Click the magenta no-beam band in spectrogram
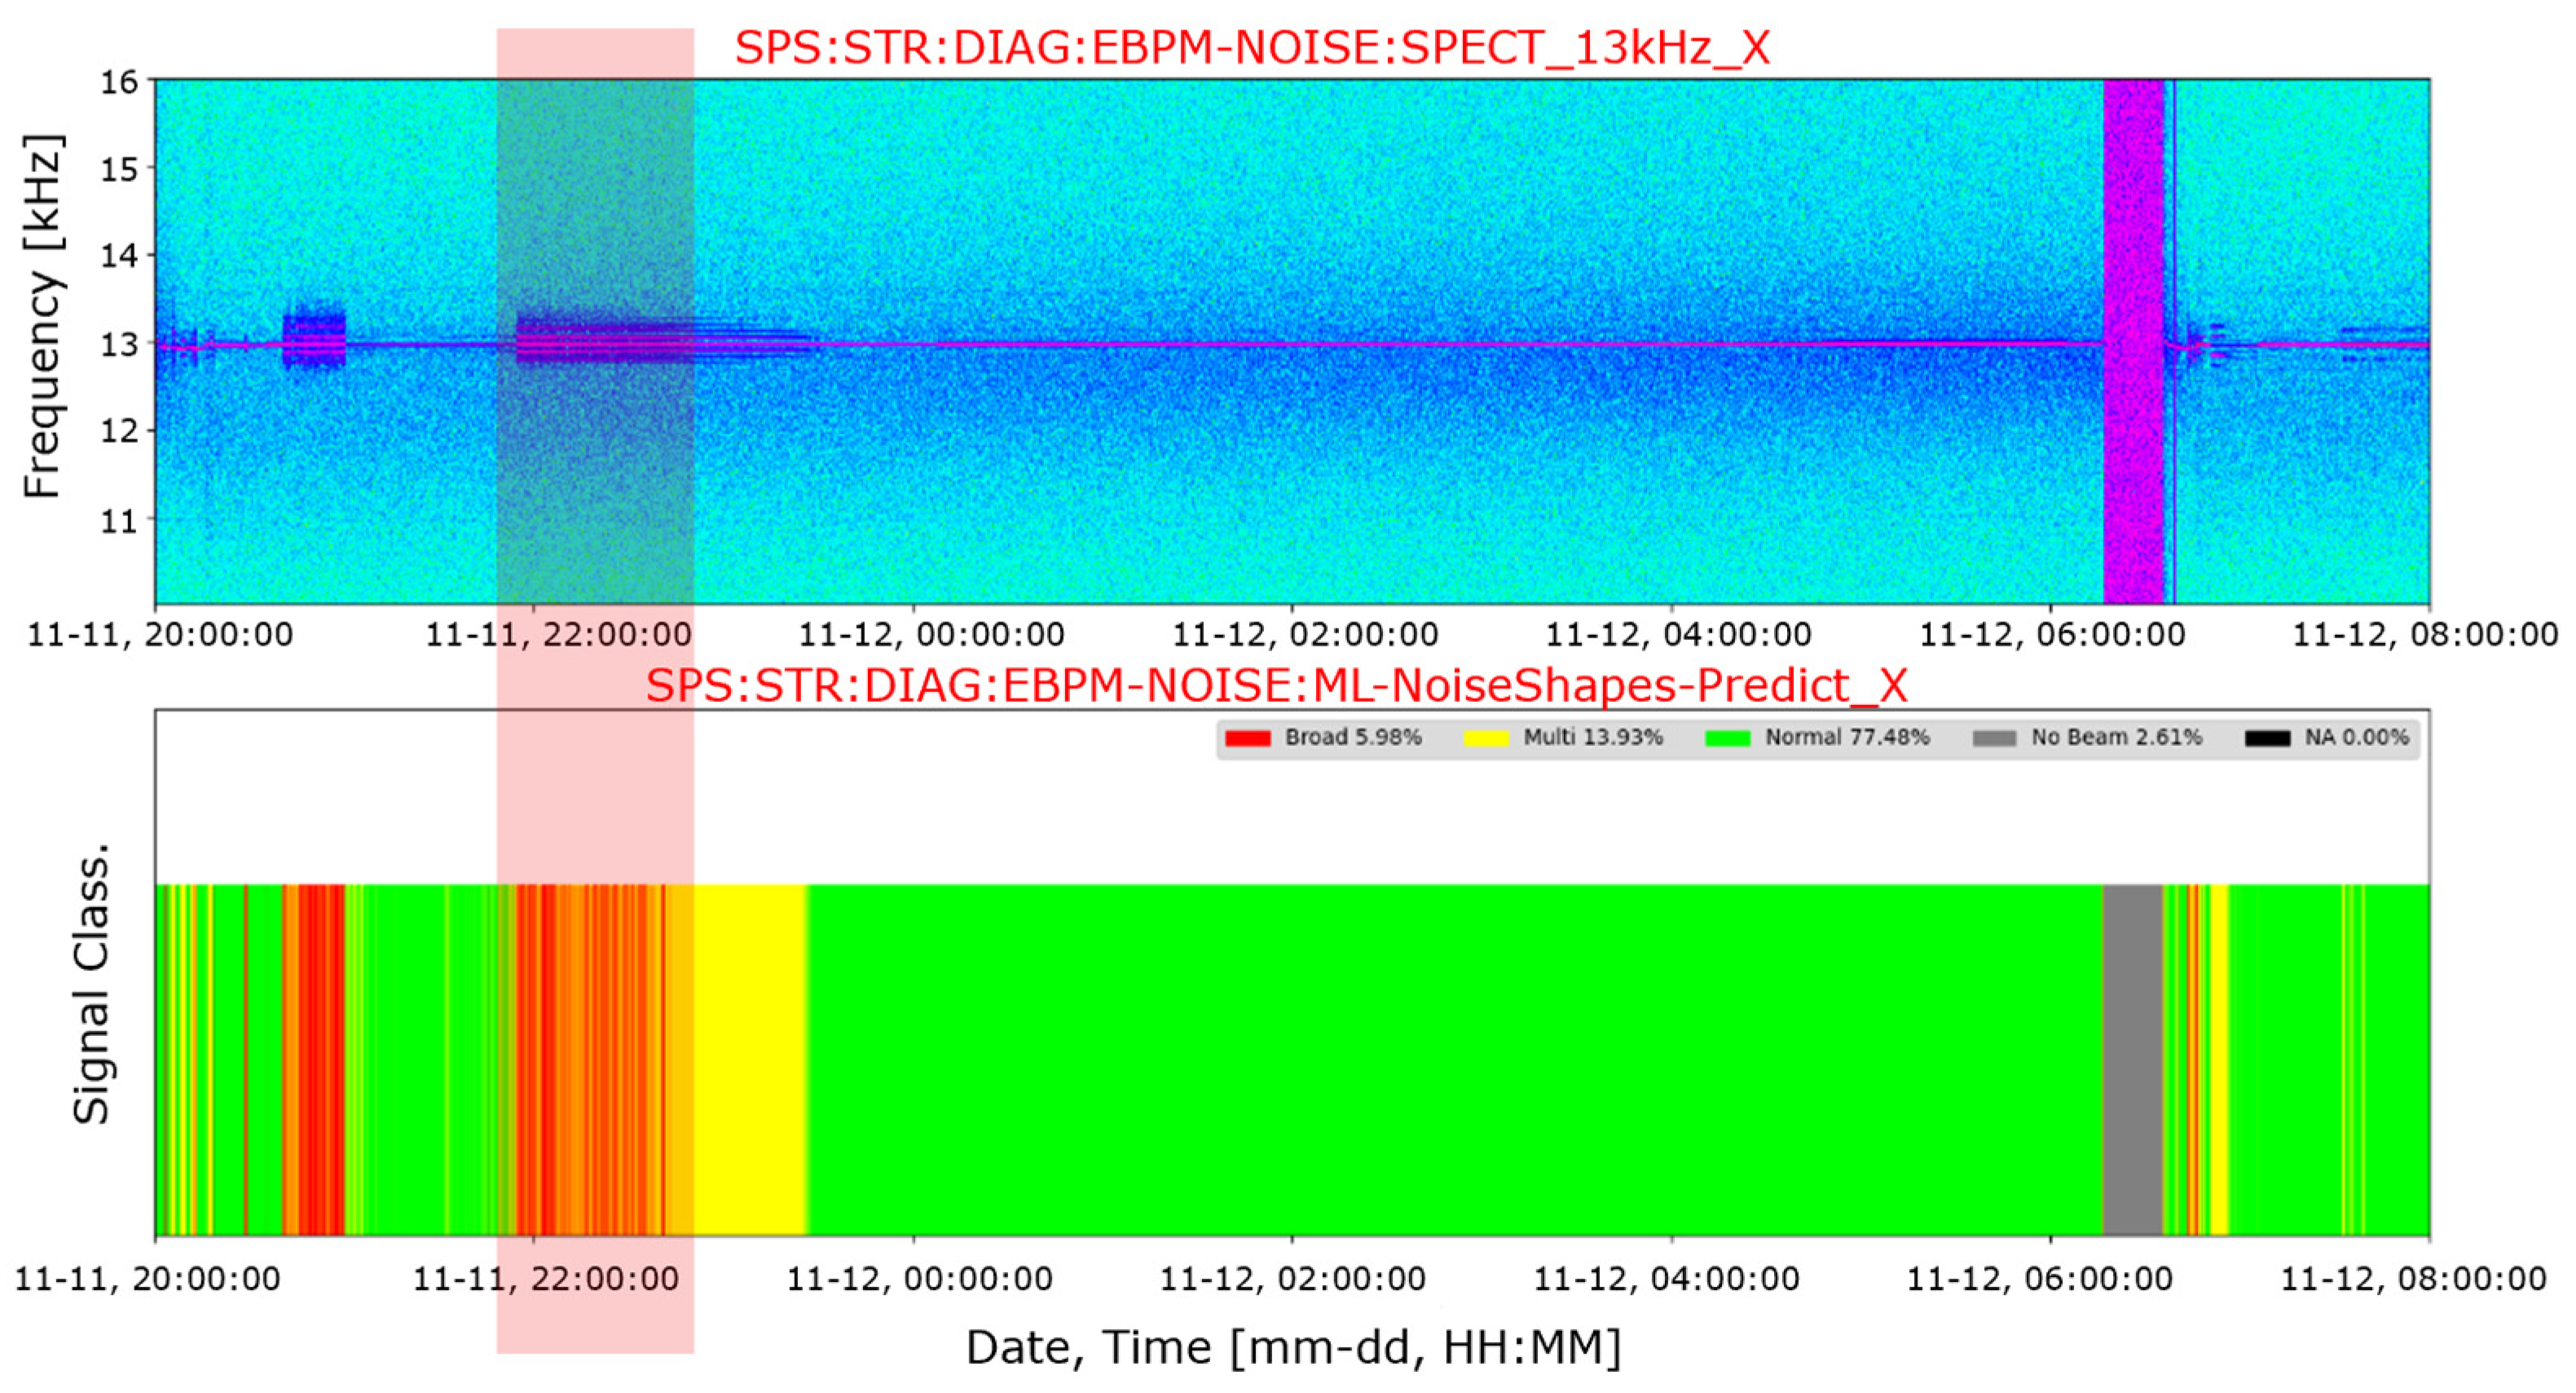Screen dimensions: 2576x1393 point(2133,340)
